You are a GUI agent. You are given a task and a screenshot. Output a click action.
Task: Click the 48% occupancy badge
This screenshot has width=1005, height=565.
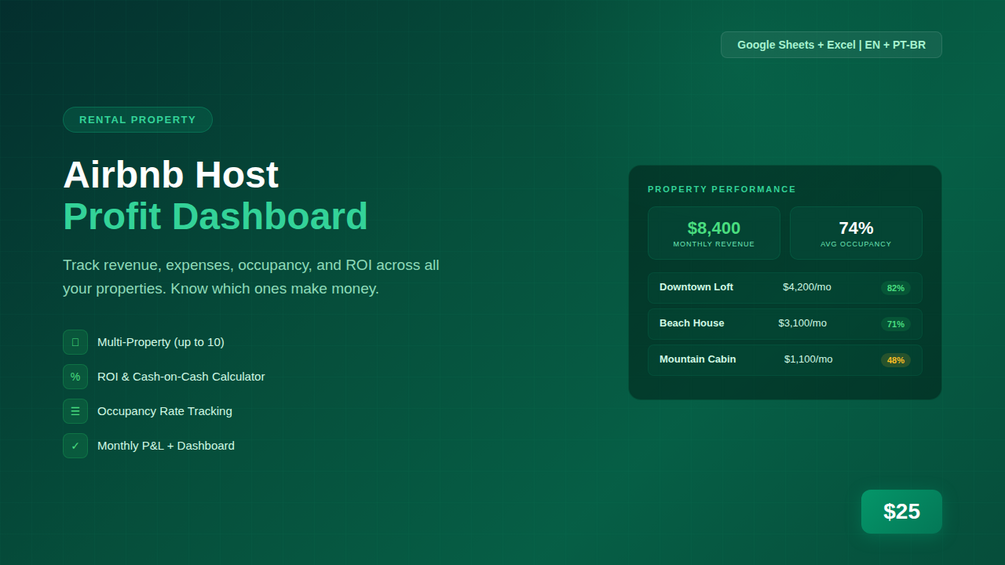click(895, 360)
